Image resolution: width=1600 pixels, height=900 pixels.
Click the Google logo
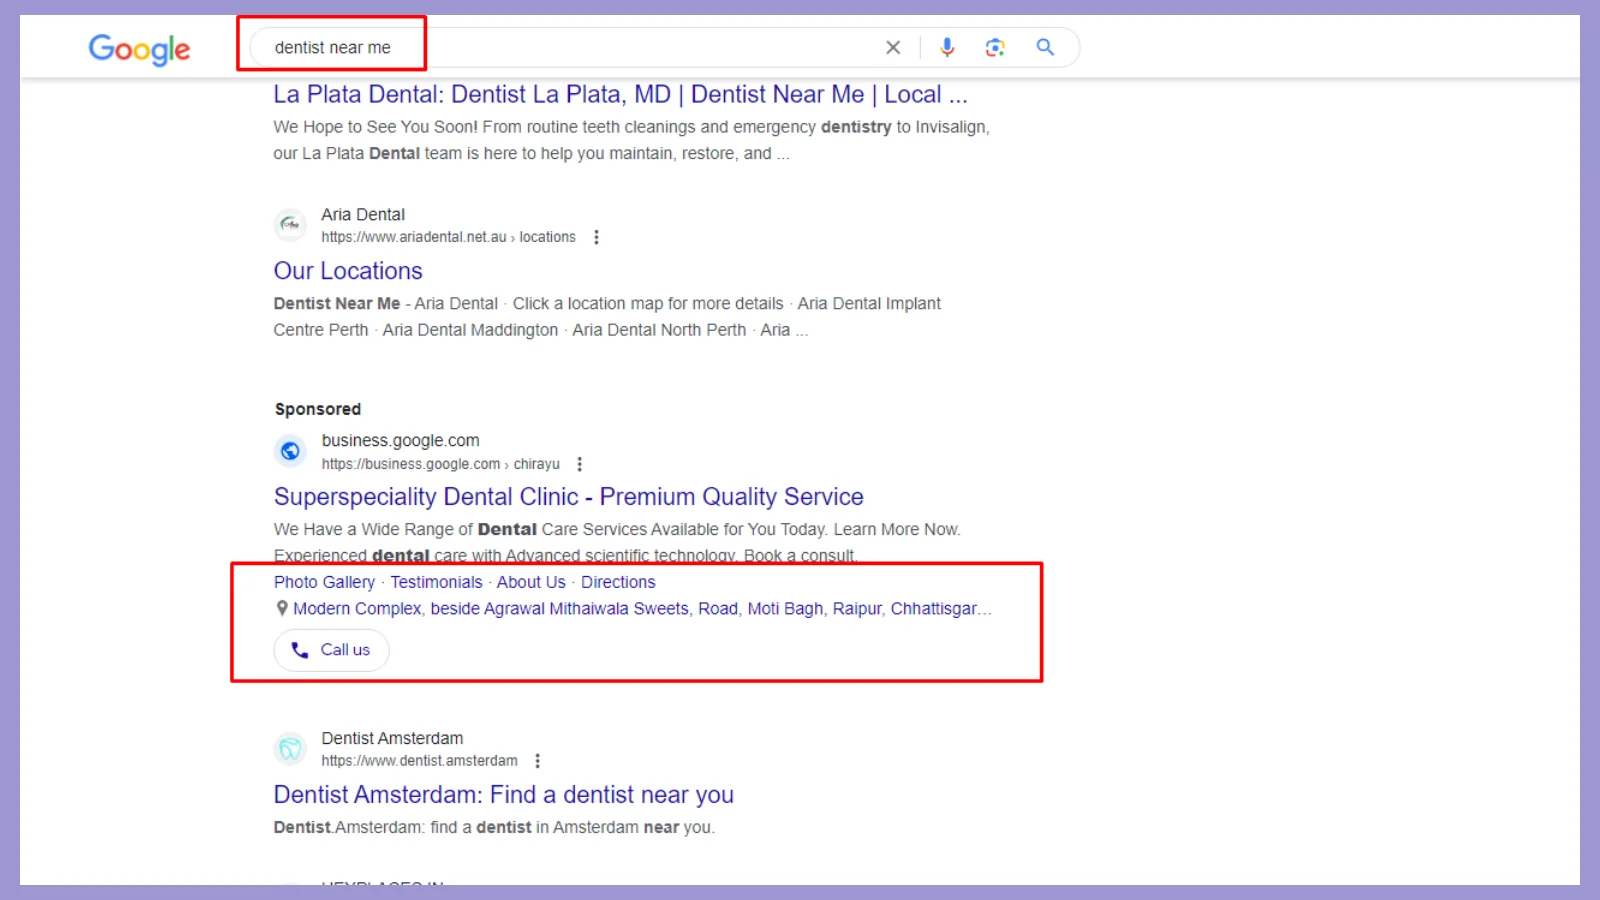pyautogui.click(x=139, y=49)
